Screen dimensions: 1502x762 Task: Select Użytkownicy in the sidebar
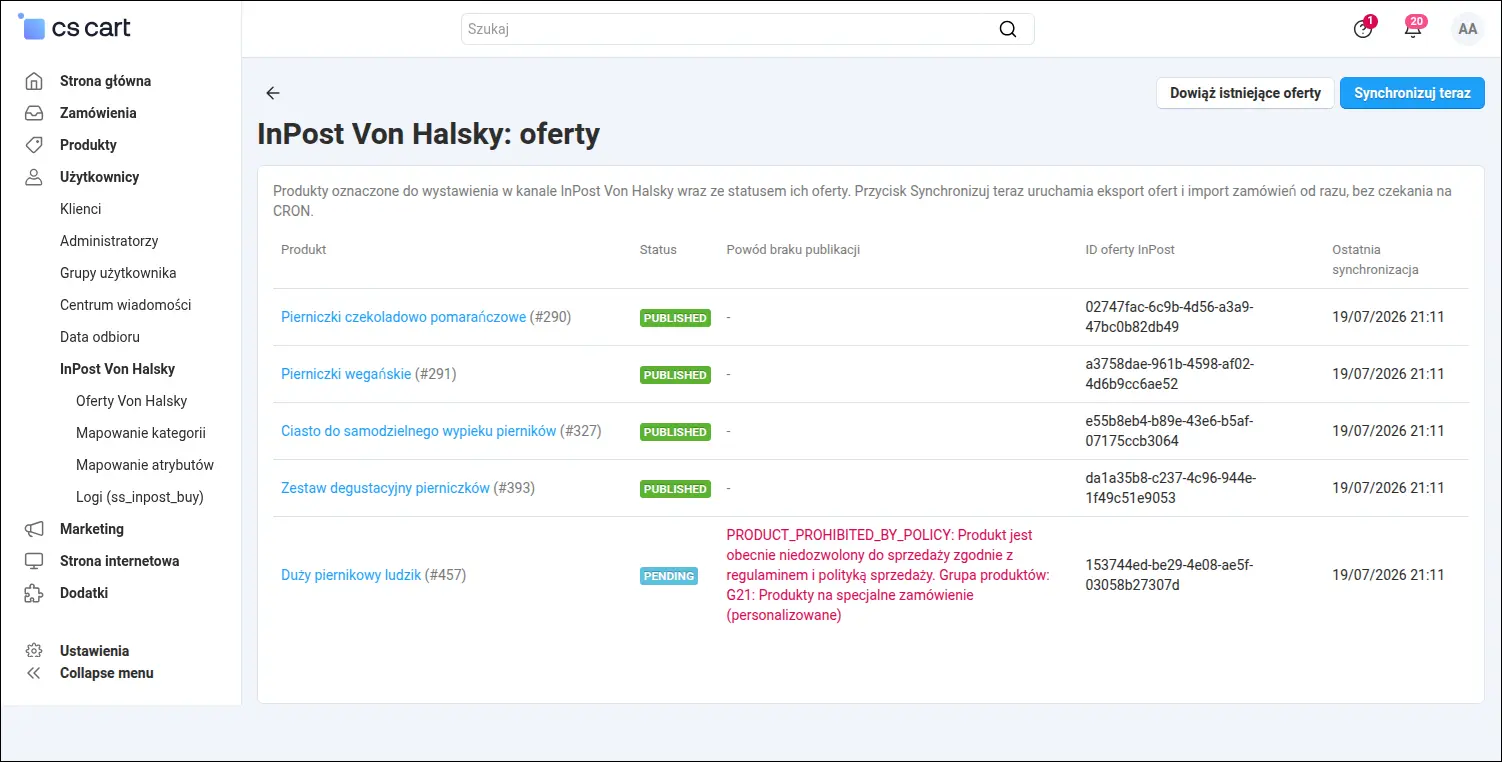coord(99,177)
